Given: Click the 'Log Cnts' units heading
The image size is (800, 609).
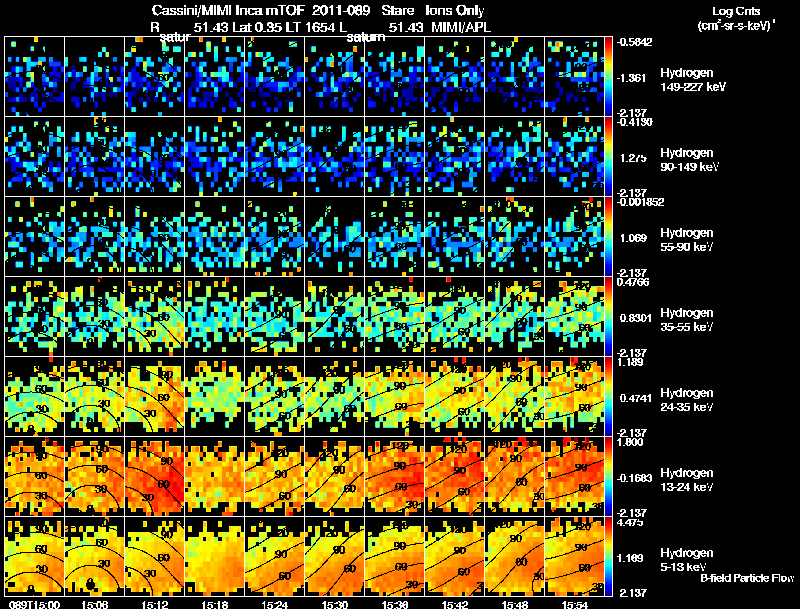Looking at the screenshot, I should pyautogui.click(x=736, y=11).
